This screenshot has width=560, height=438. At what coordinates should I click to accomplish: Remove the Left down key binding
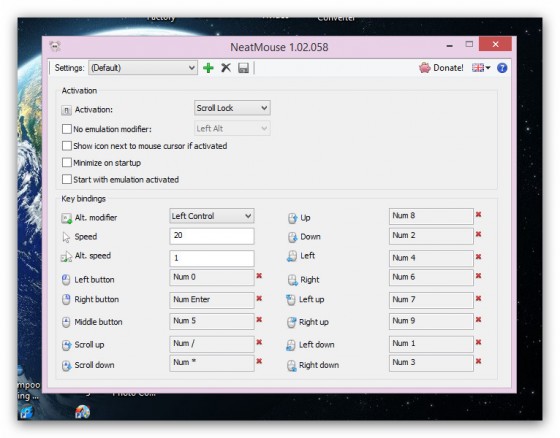479,342
